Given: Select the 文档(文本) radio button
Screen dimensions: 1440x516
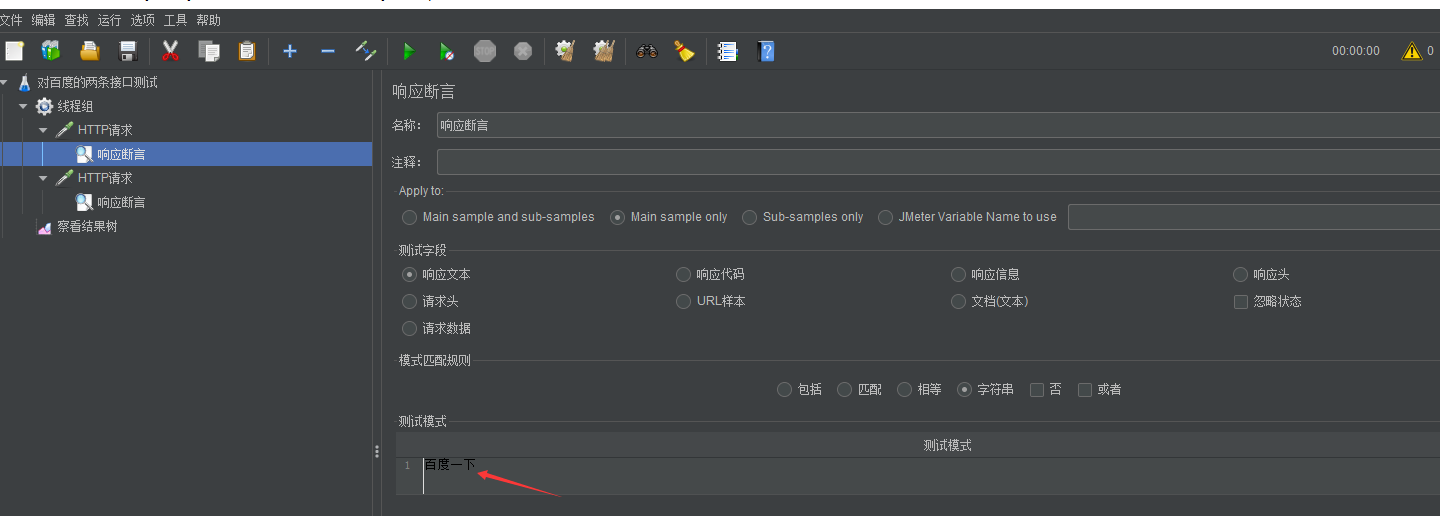Looking at the screenshot, I should 958,301.
